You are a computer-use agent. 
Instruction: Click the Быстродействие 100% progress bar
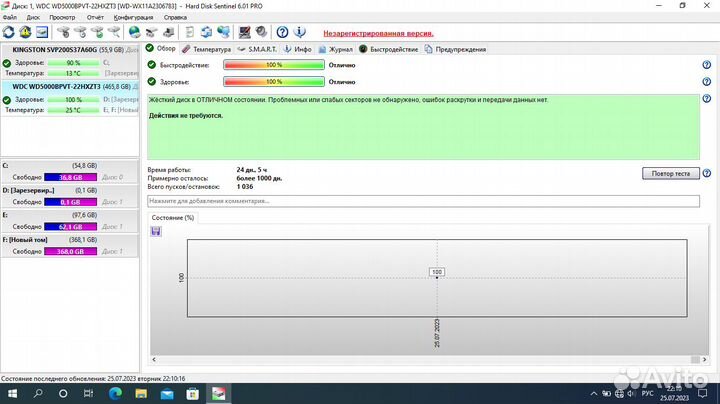coord(274,65)
